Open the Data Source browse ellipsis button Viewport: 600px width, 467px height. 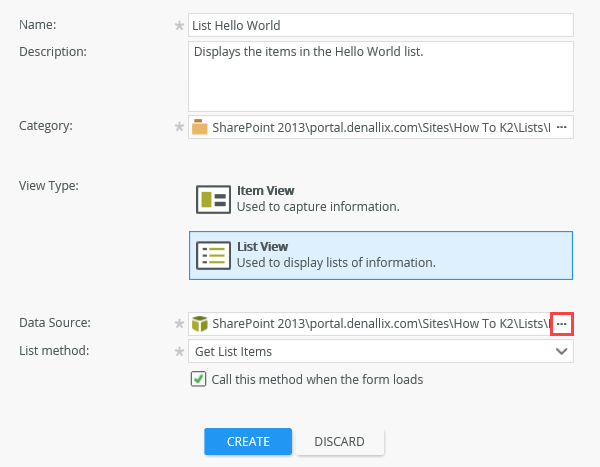click(x=561, y=323)
